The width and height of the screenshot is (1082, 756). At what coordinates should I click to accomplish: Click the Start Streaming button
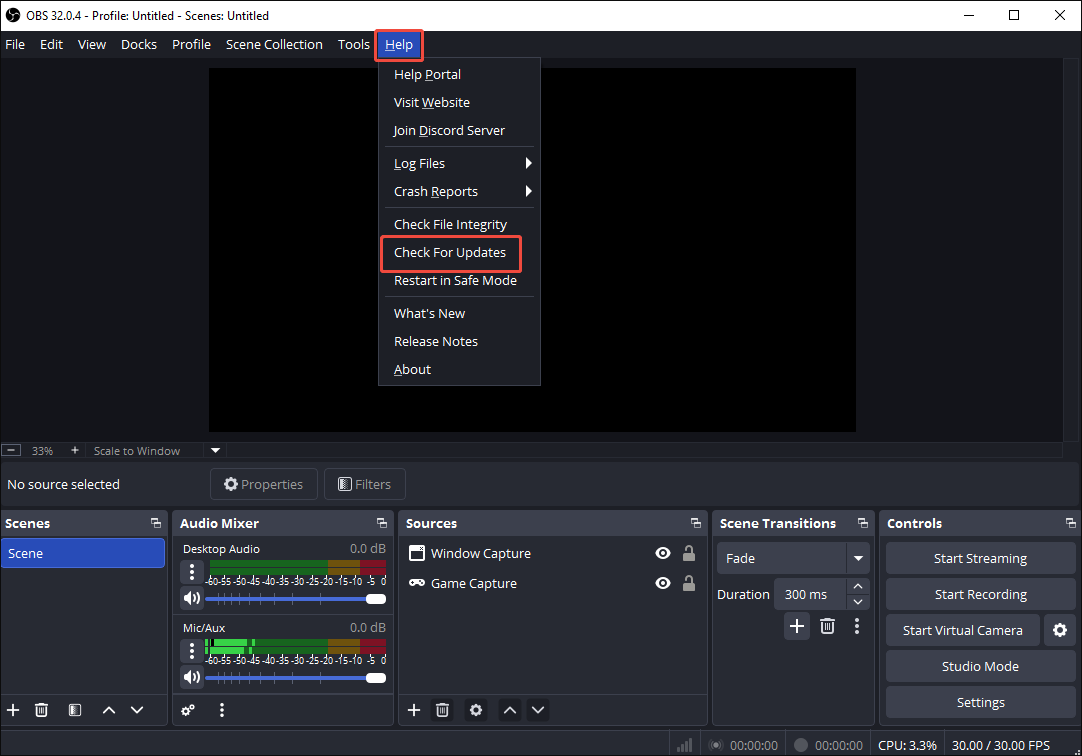(x=980, y=558)
